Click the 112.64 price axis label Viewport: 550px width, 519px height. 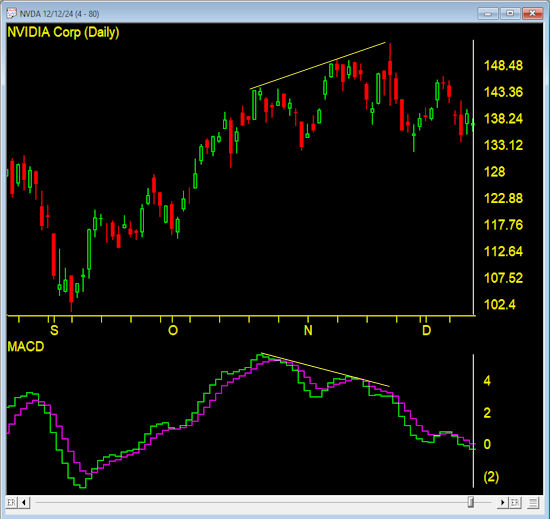[503, 251]
